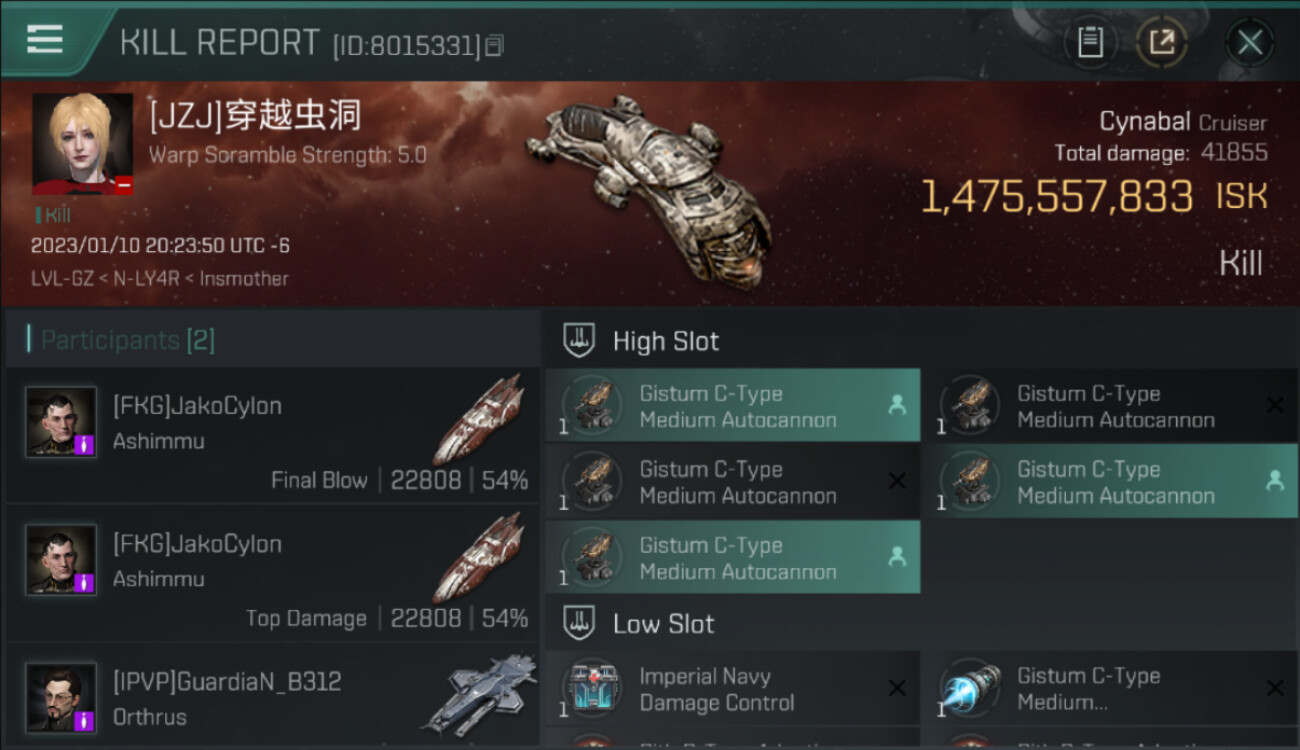Open the hamburger menu icon

(45, 40)
